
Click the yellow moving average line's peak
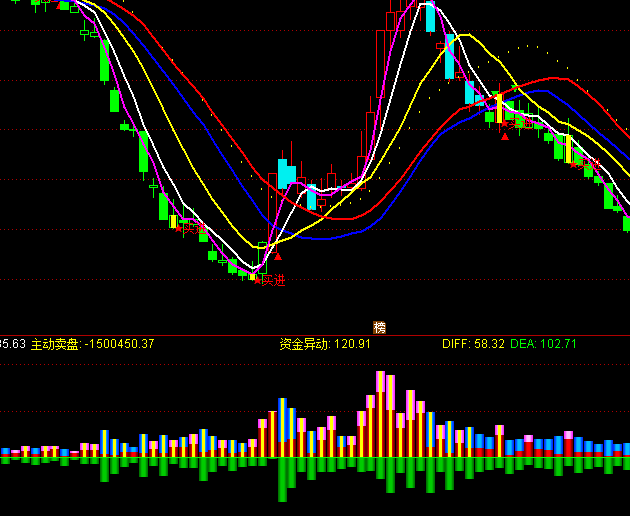pyautogui.click(x=468, y=36)
